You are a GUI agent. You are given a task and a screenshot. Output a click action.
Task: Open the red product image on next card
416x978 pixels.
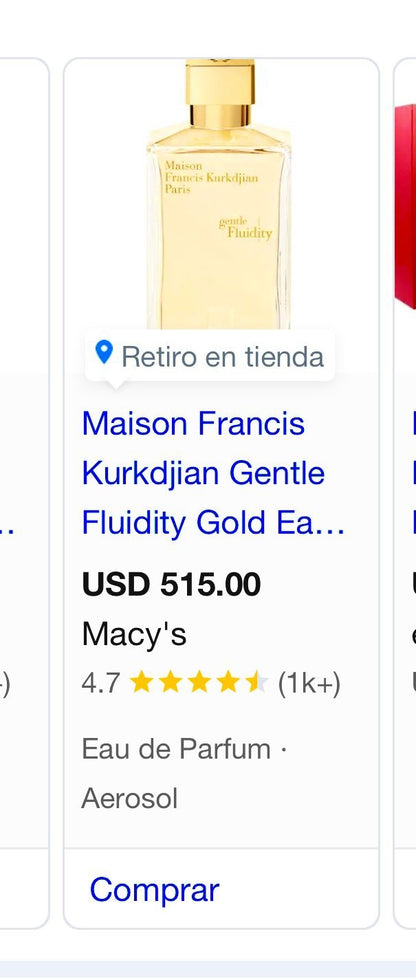(x=405, y=206)
